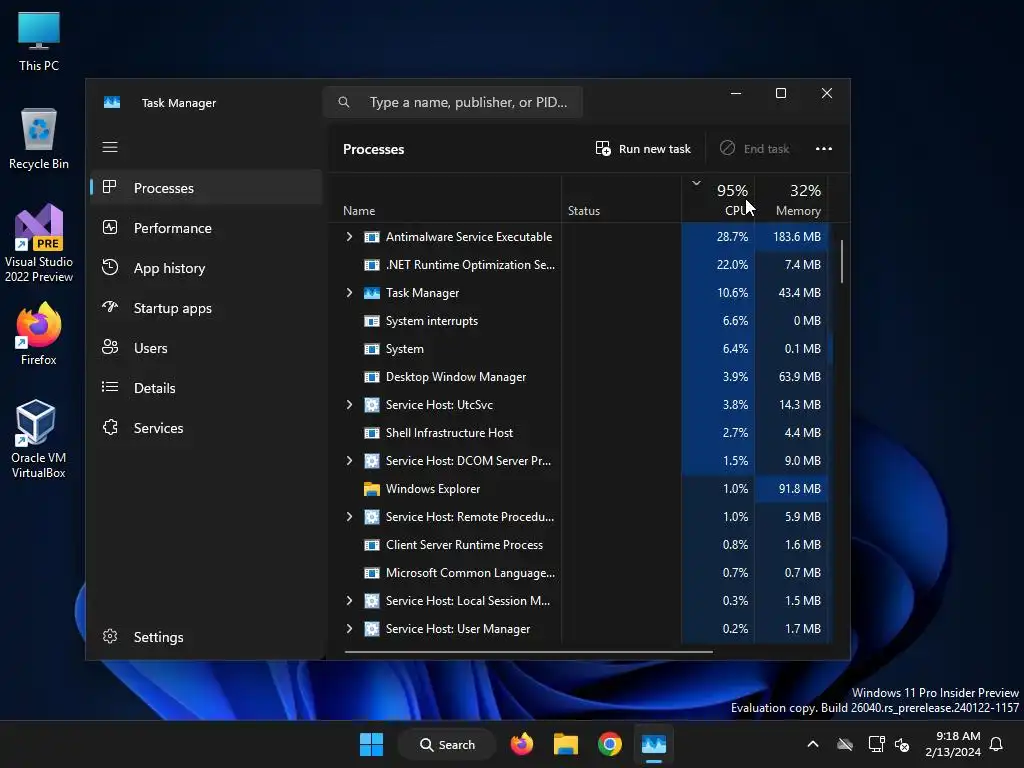The image size is (1024, 768).
Task: Expand Service Host: UtcSvc group
Action: coord(349,405)
